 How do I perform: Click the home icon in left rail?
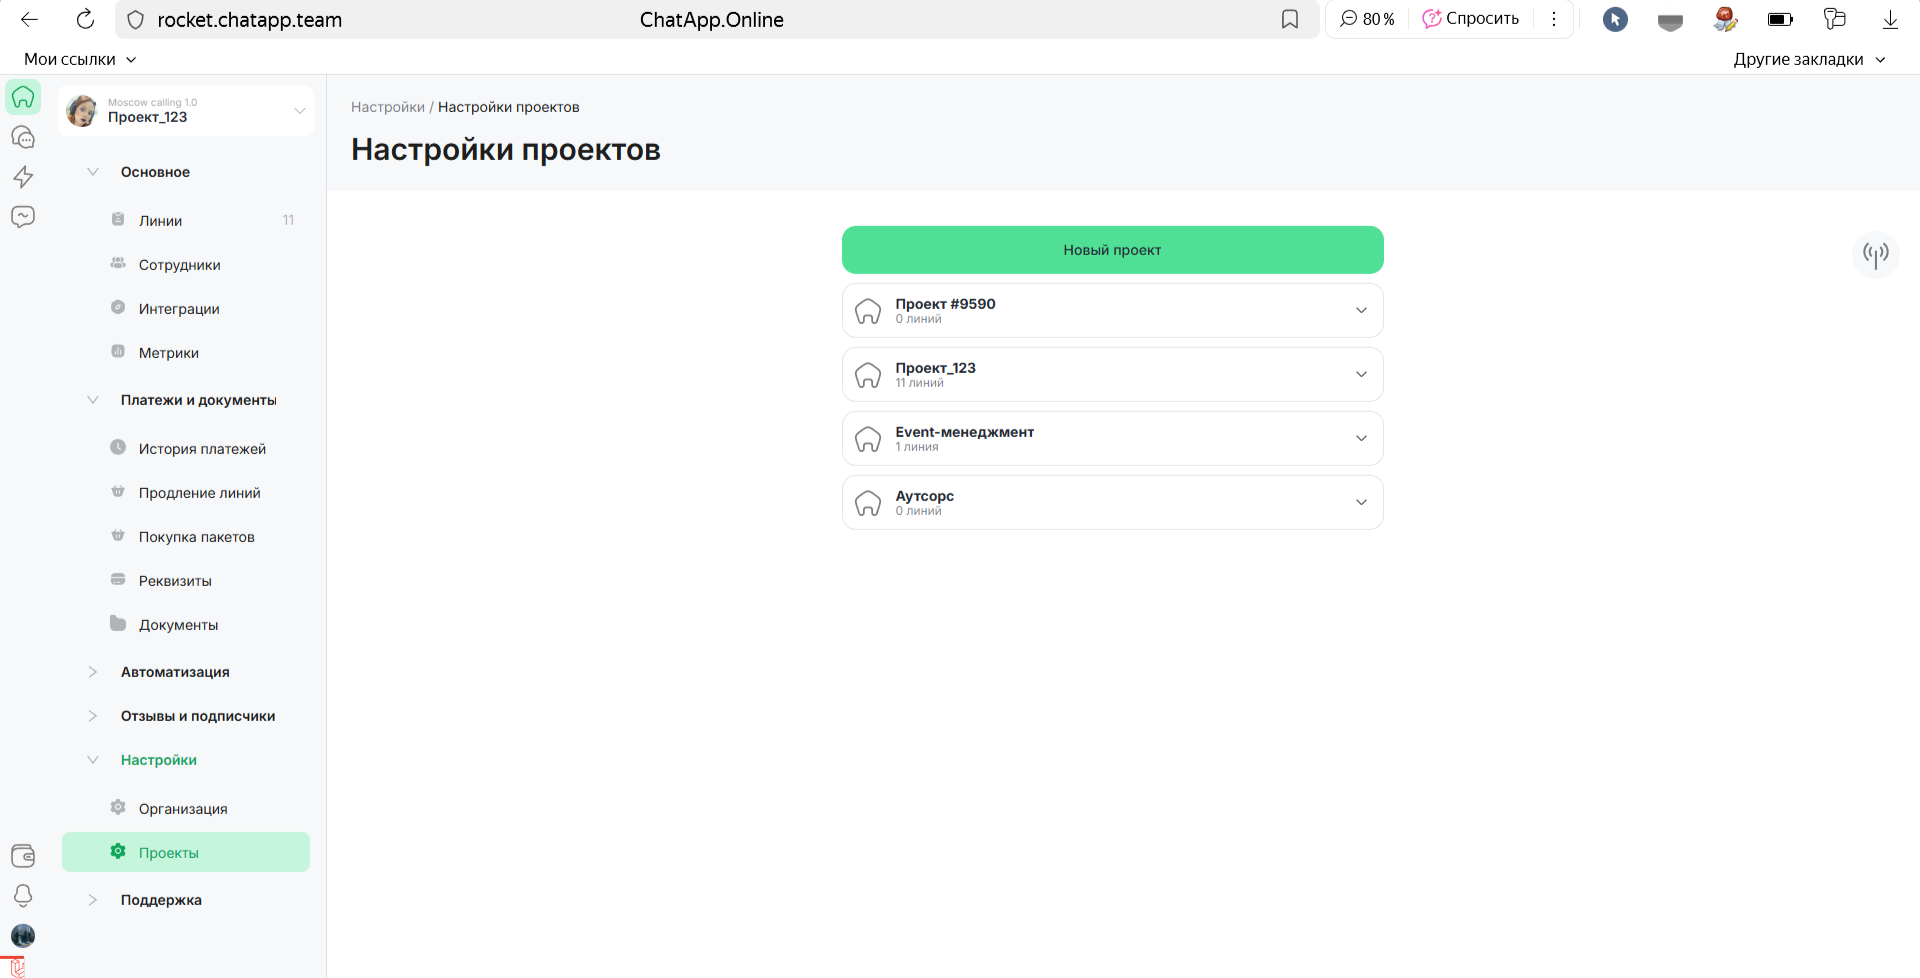[23, 97]
